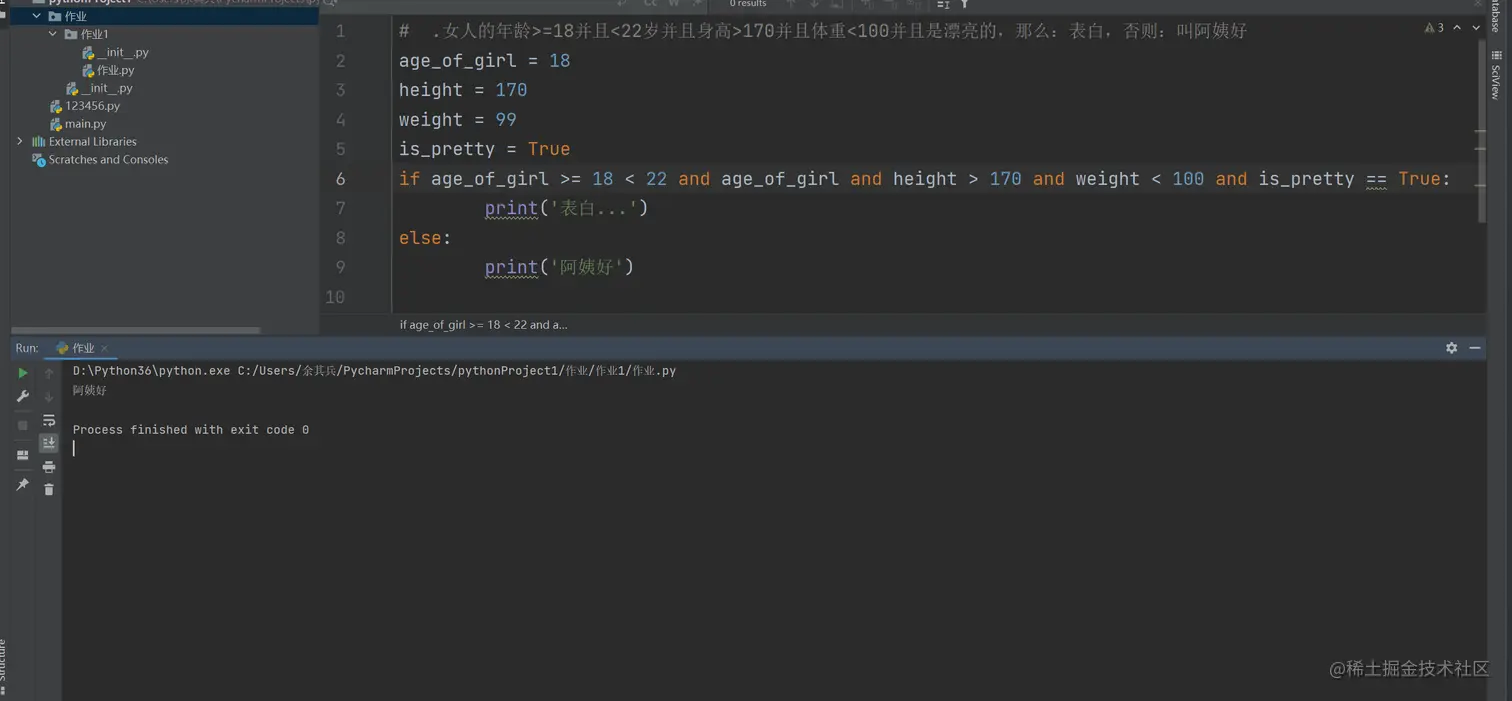
Task: Go up the stack trace arrow
Action: (x=49, y=373)
